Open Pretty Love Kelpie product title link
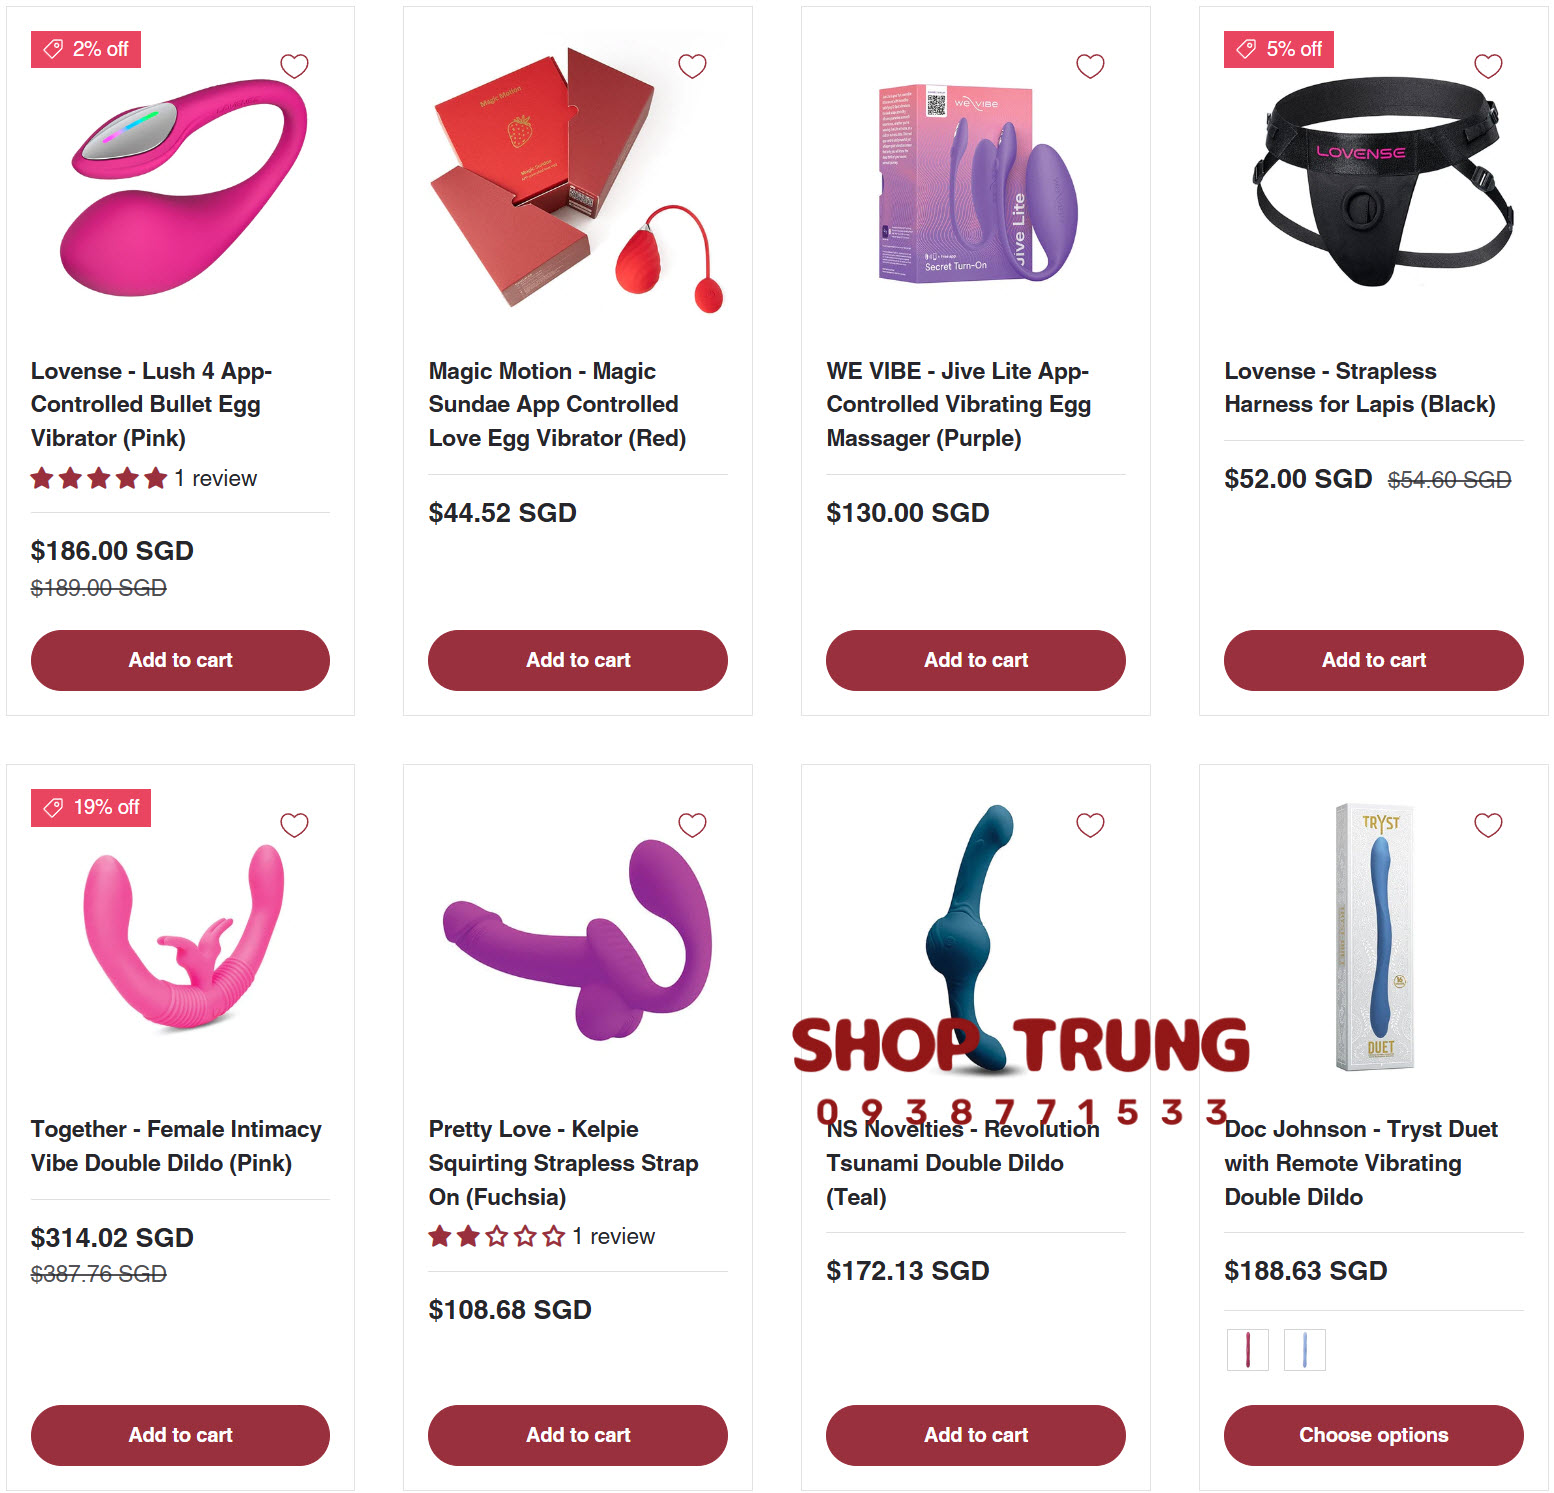The width and height of the screenshot is (1554, 1493). (x=563, y=1163)
